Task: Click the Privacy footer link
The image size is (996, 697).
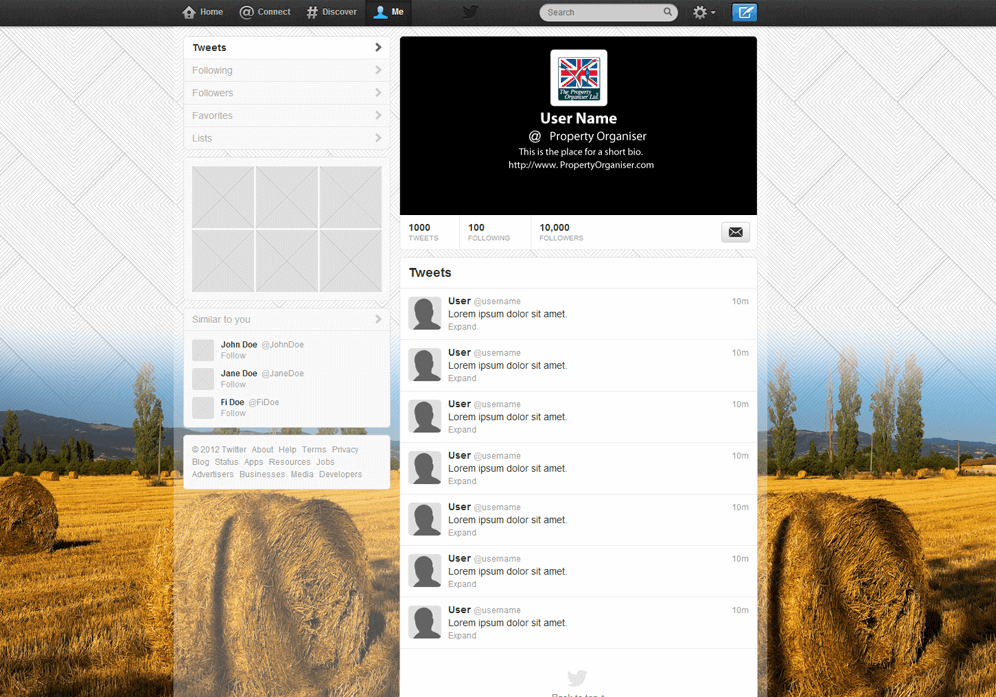Action: pyautogui.click(x=345, y=449)
